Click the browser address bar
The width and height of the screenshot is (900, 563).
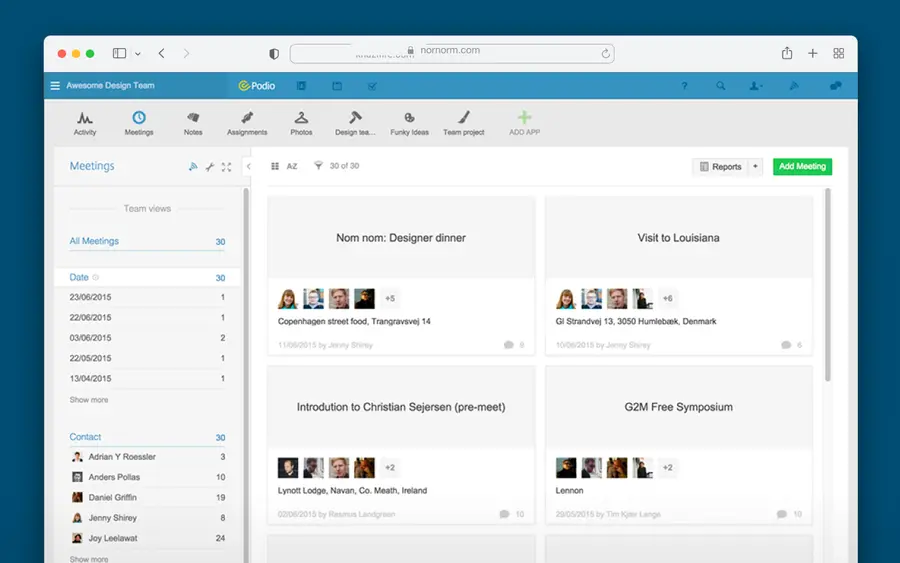point(452,53)
